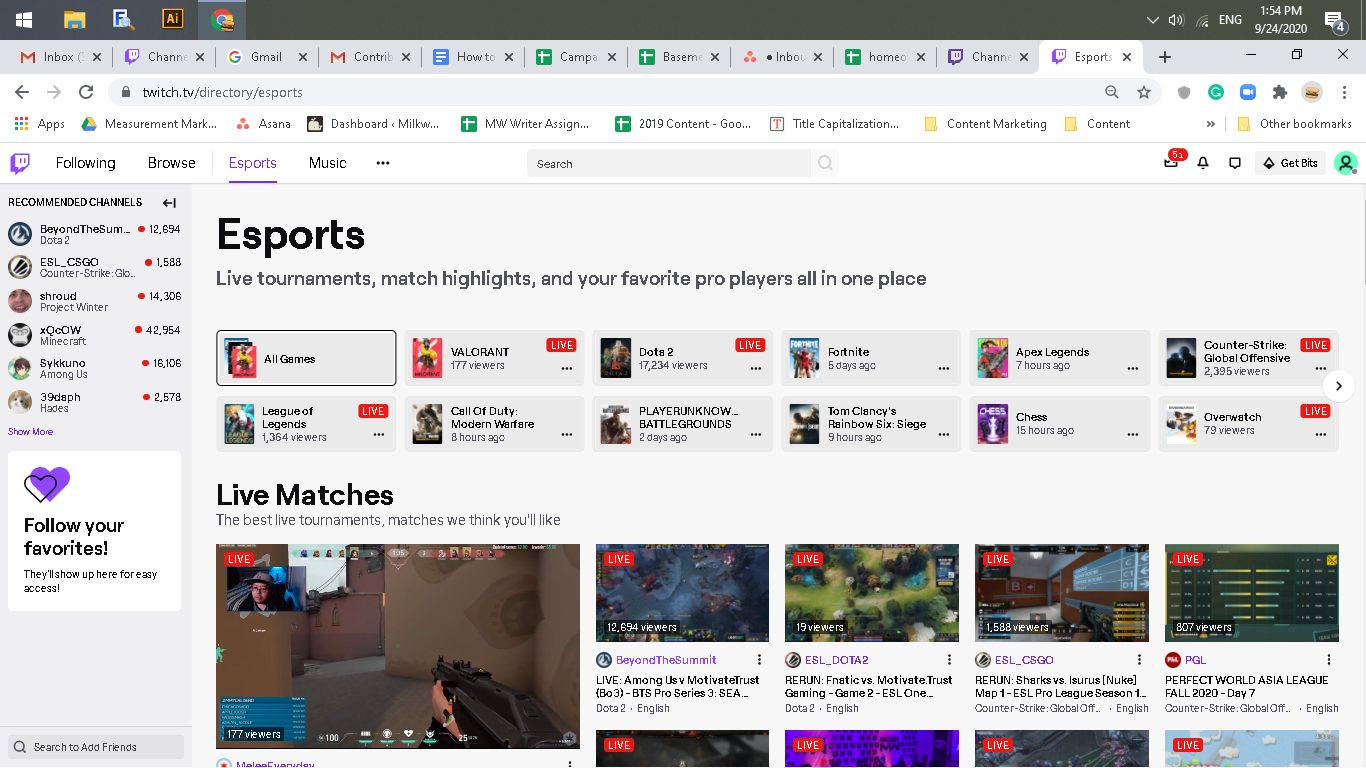Click the search magnifier button

point(825,163)
